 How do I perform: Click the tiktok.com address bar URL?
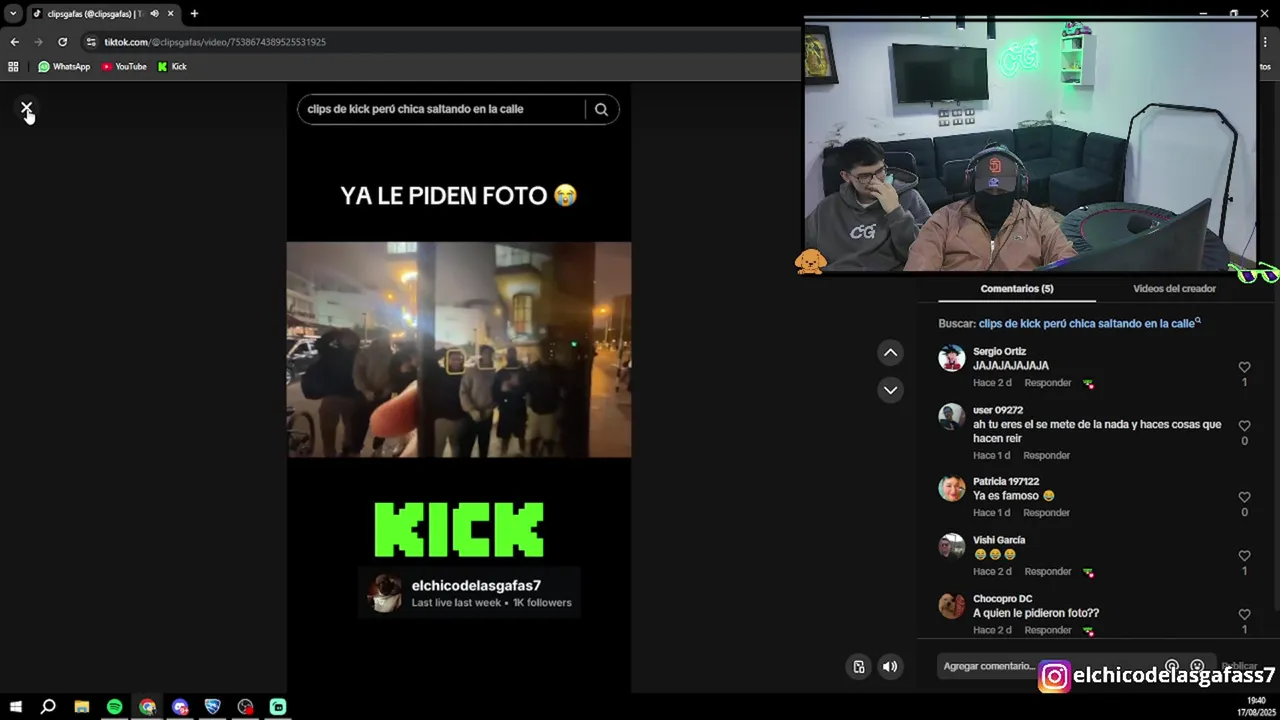(x=215, y=42)
